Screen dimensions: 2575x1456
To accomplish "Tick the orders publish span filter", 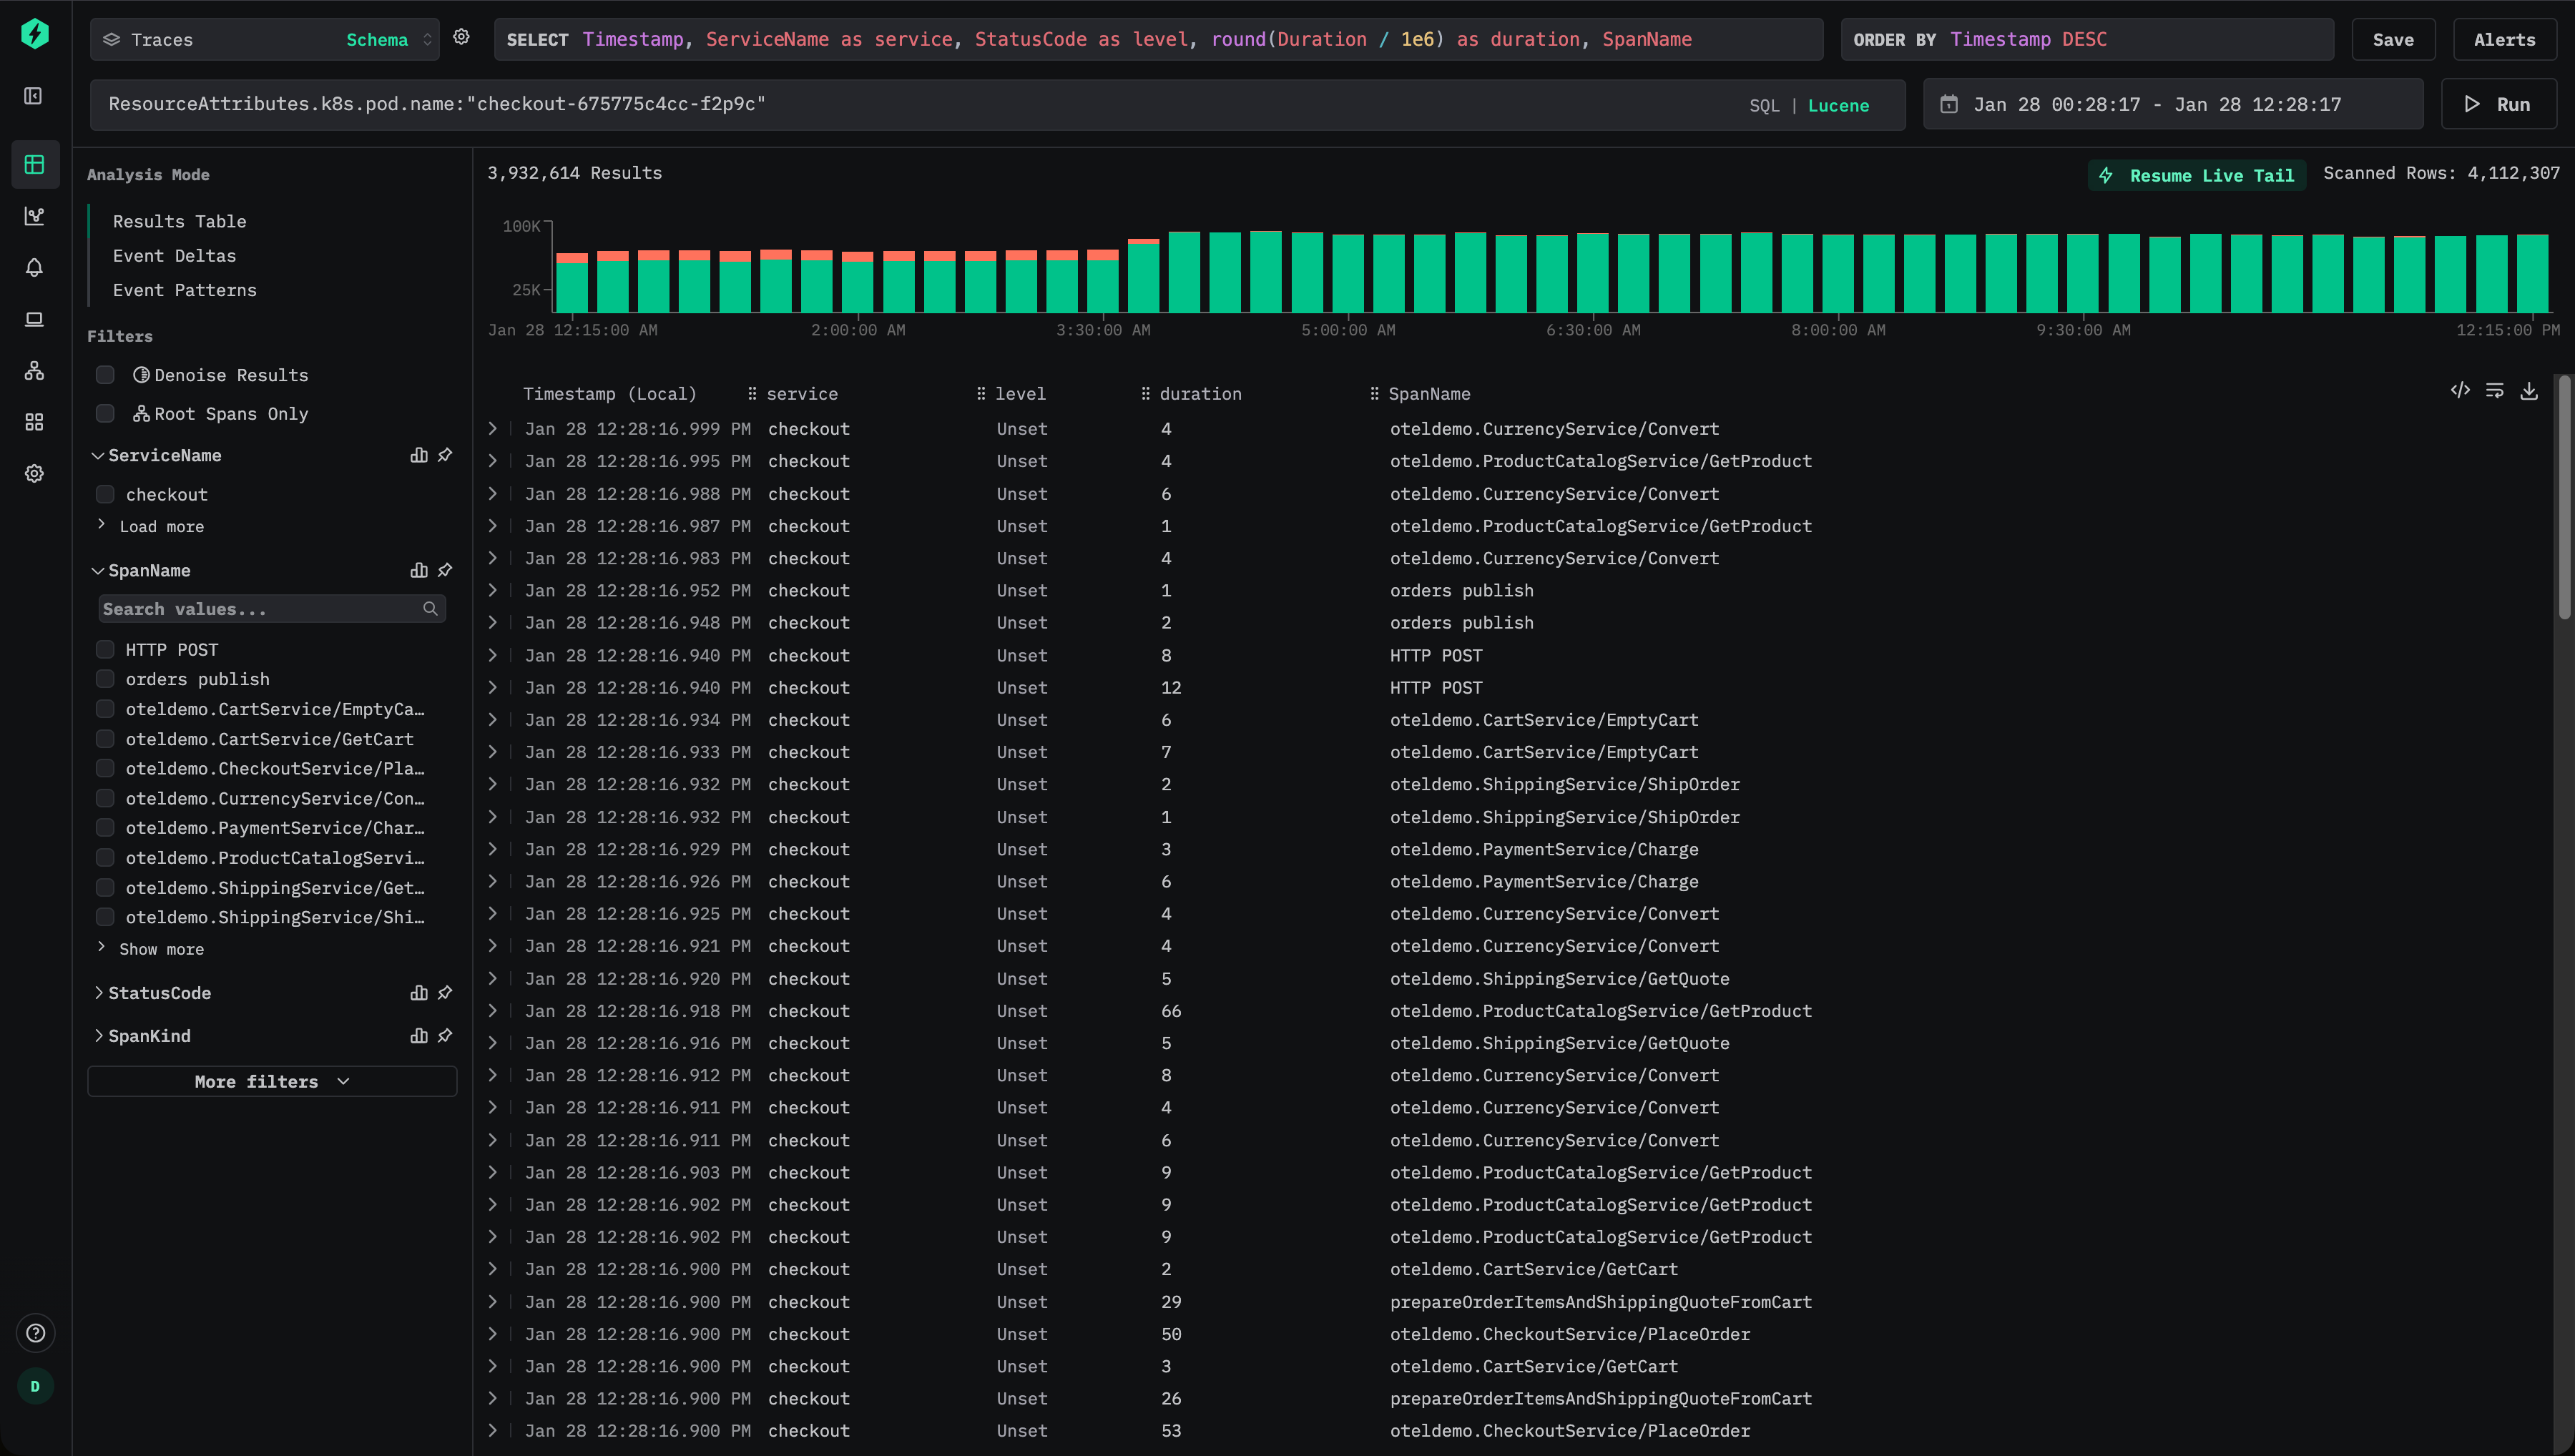I will coord(105,679).
